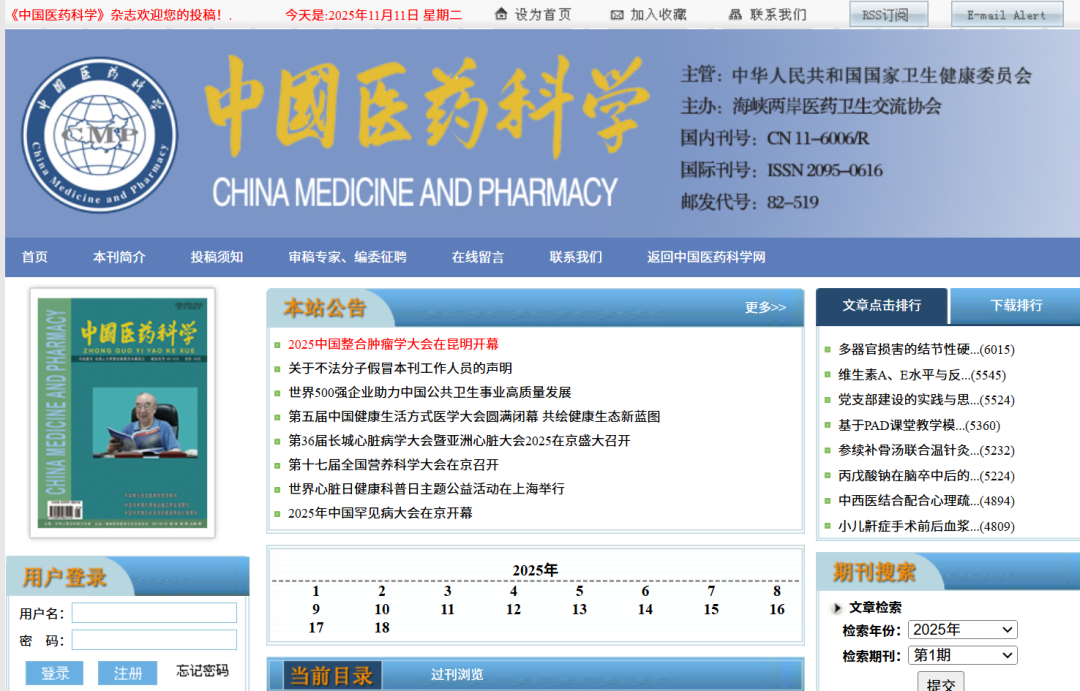
Task: Open the 检索年份 dropdown showing 2025年
Action: [x=962, y=630]
